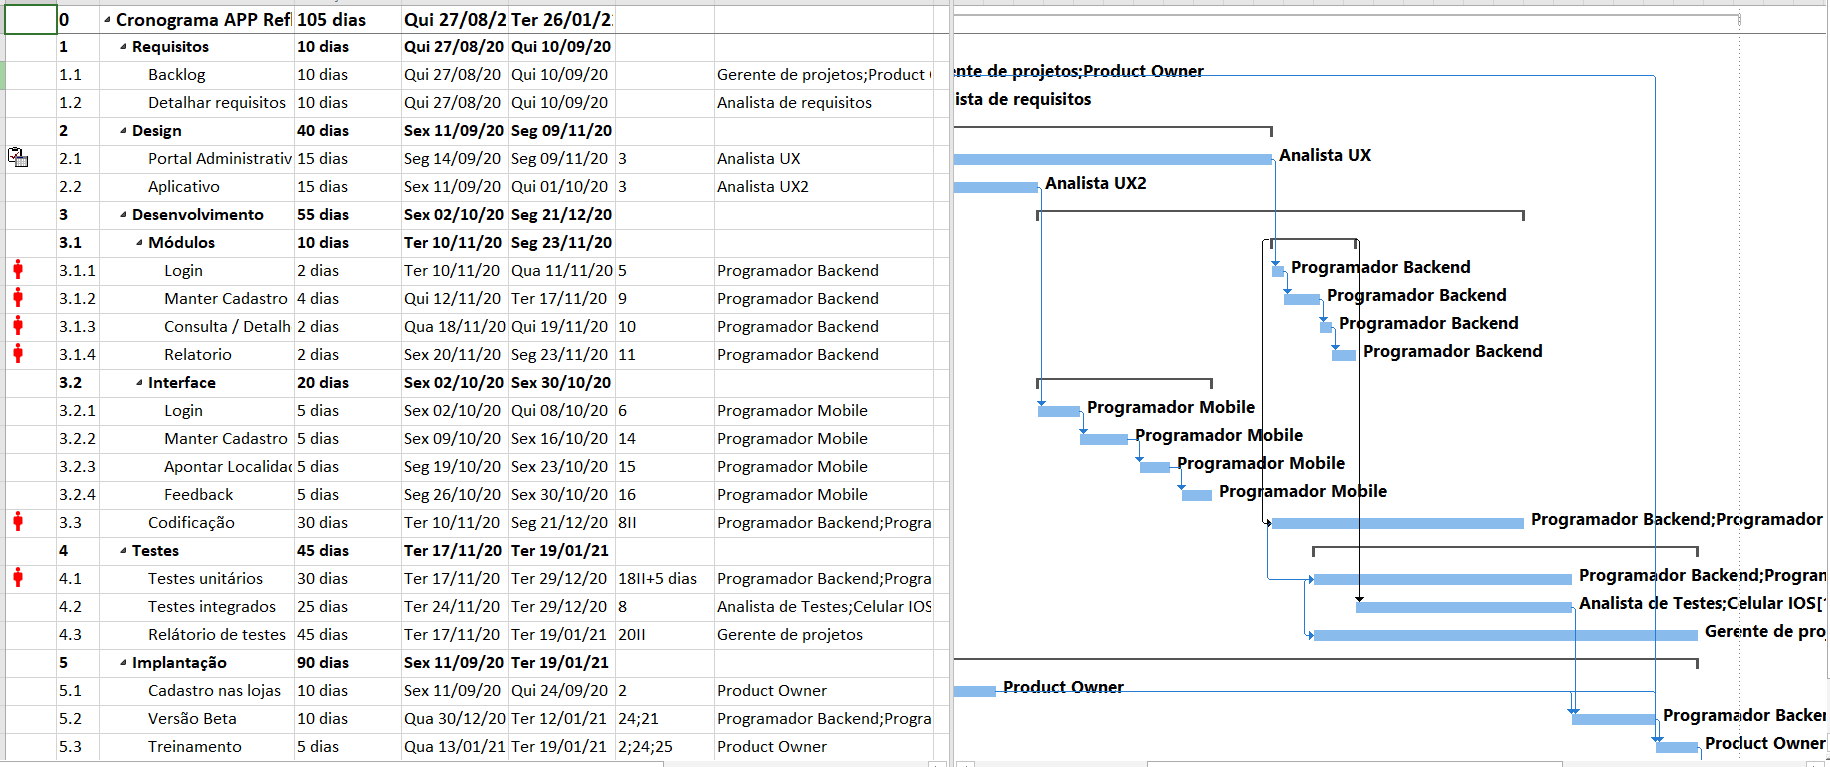Collapse the Interface subtask group
This screenshot has width=1830, height=767.
139,383
